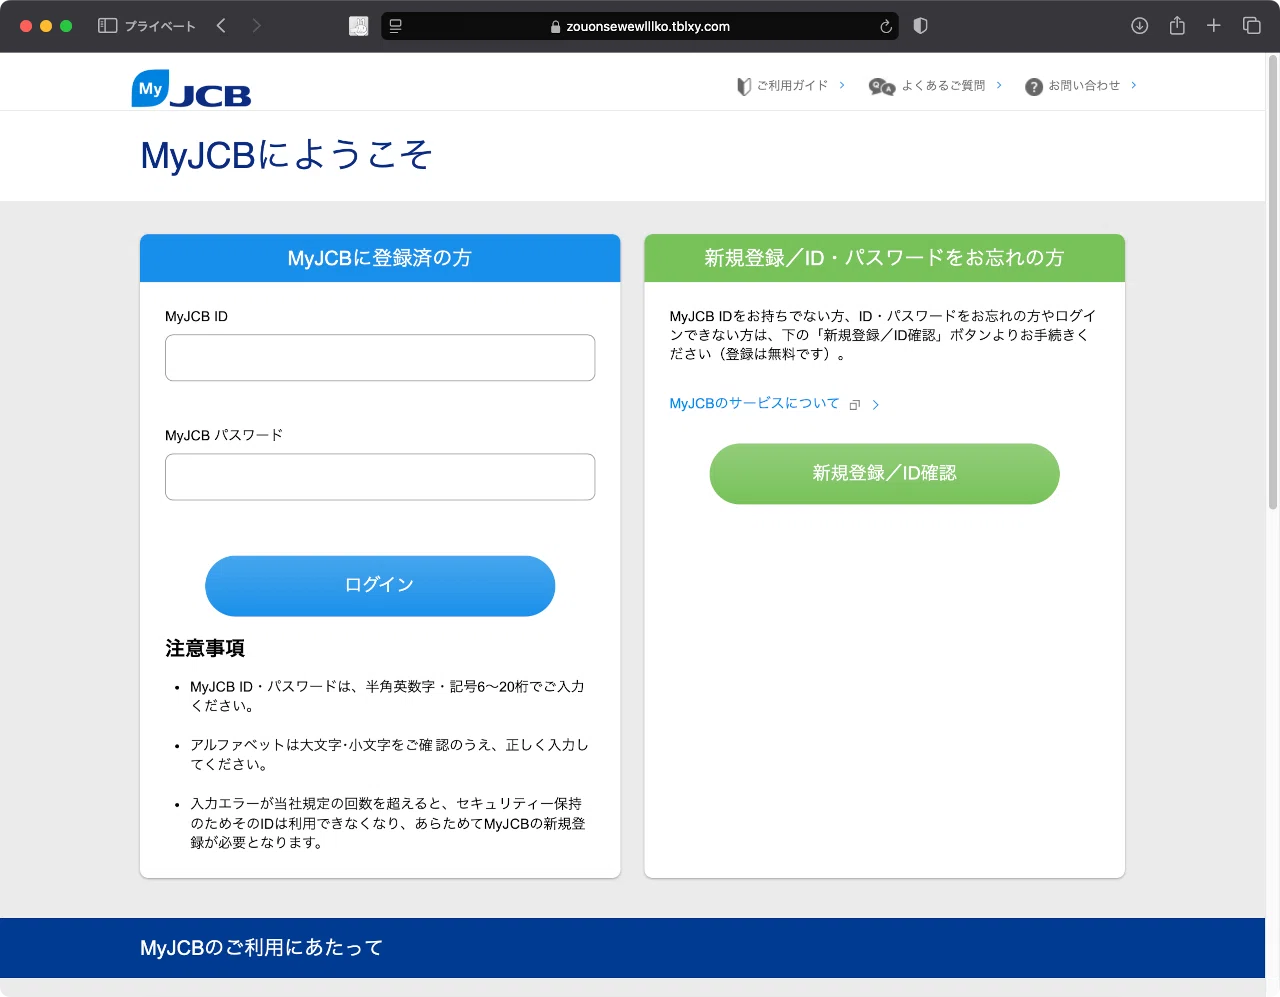The image size is (1280, 997).
Task: Click the chevron after MyJCBのサービスについて
Action: 876,405
